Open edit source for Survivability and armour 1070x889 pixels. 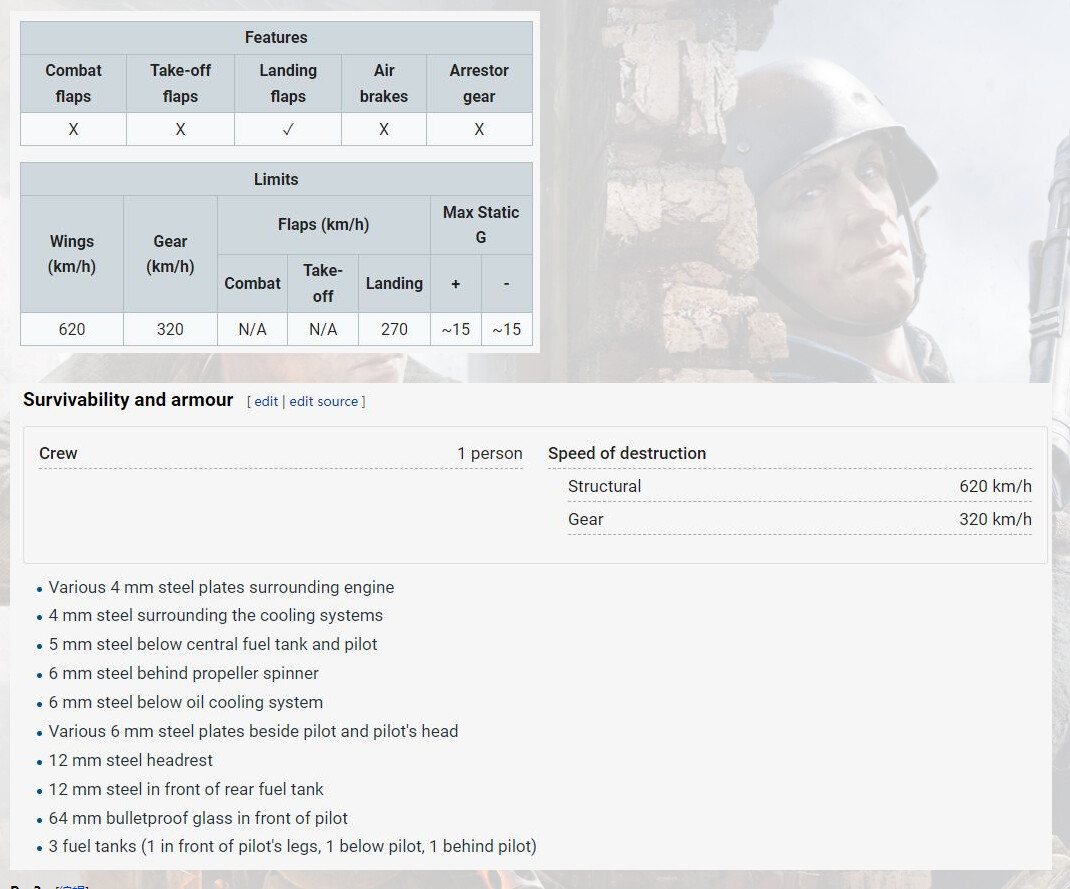coord(323,401)
